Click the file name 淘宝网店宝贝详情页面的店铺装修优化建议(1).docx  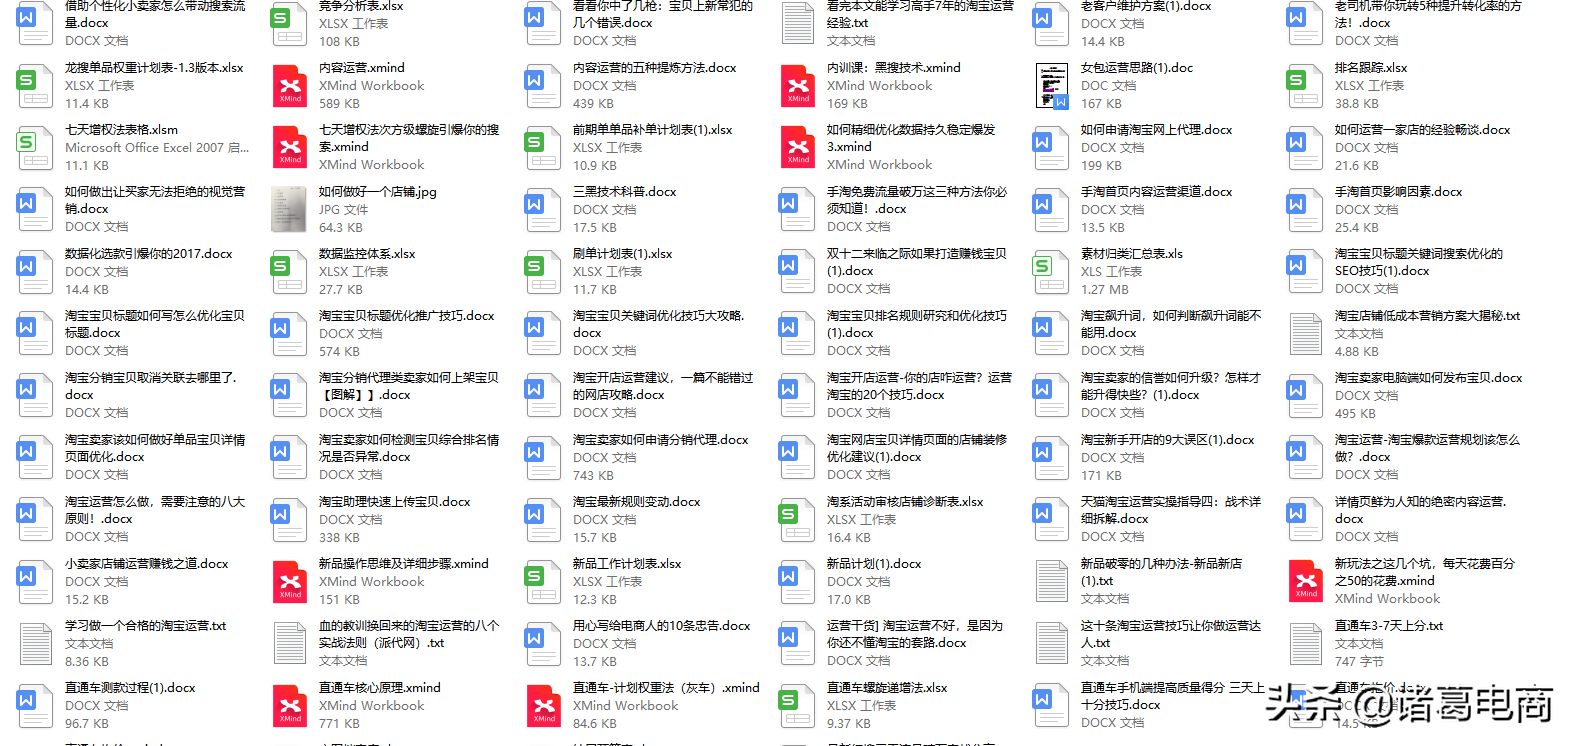coord(917,448)
